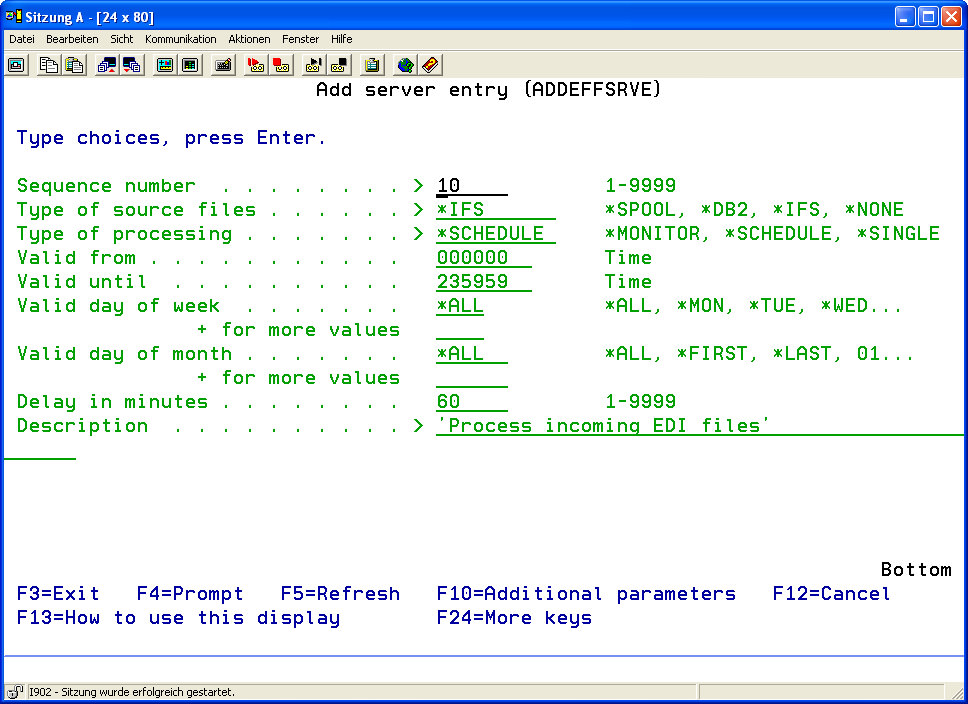Click the F3=Exit function key label

(58, 594)
